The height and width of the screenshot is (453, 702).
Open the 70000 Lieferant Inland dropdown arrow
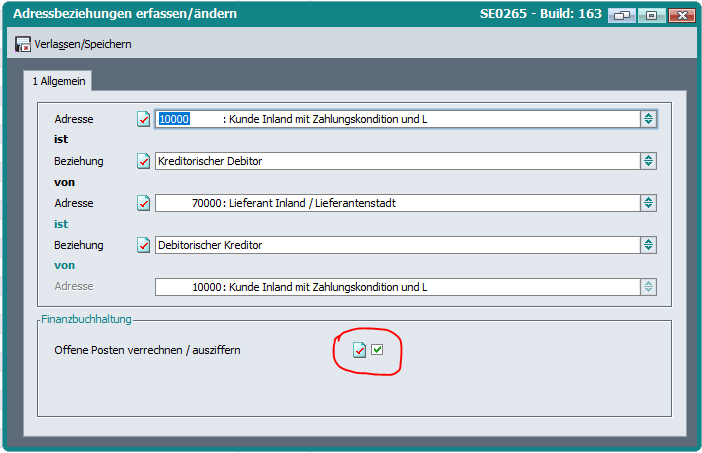click(x=649, y=203)
